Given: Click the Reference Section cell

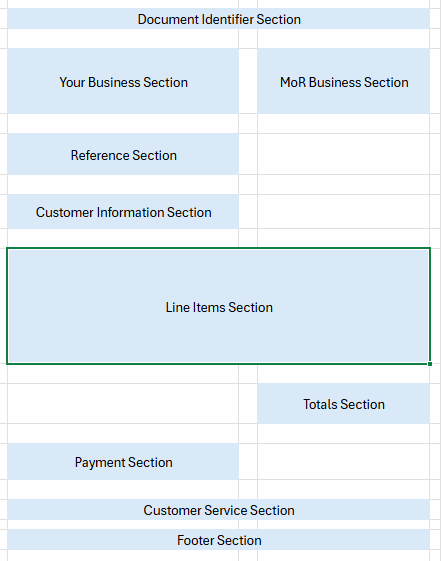Looking at the screenshot, I should (x=123, y=154).
